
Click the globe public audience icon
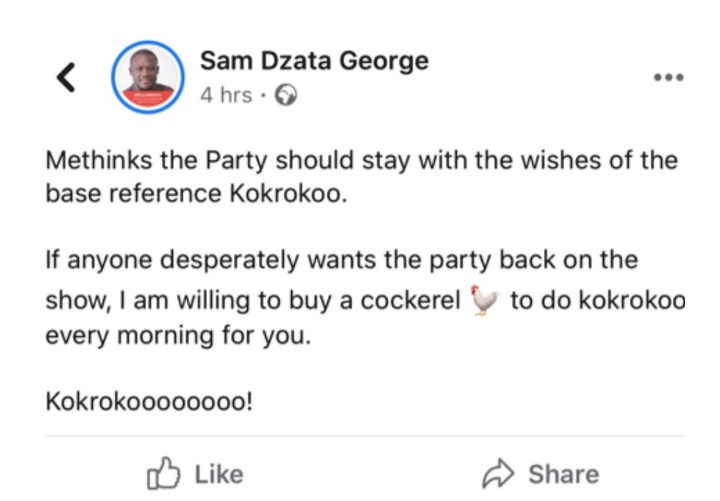285,96
